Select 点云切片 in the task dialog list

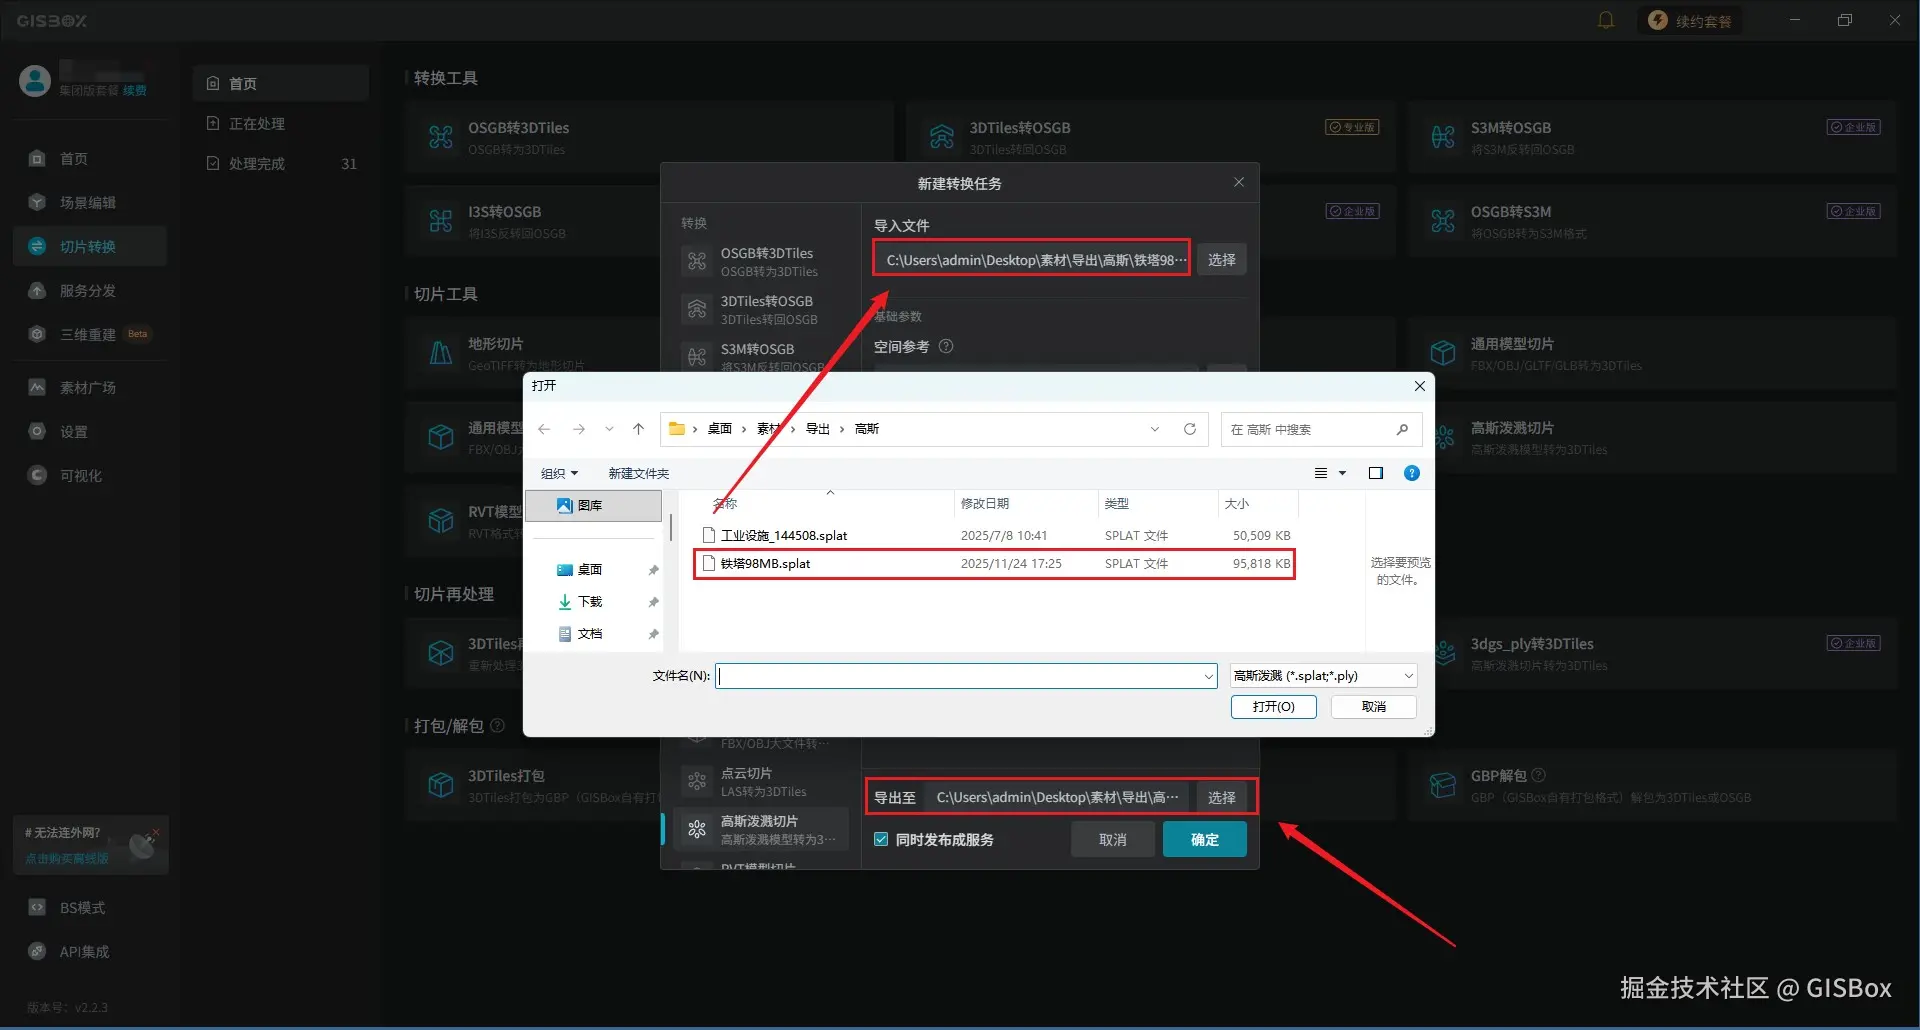pos(762,782)
